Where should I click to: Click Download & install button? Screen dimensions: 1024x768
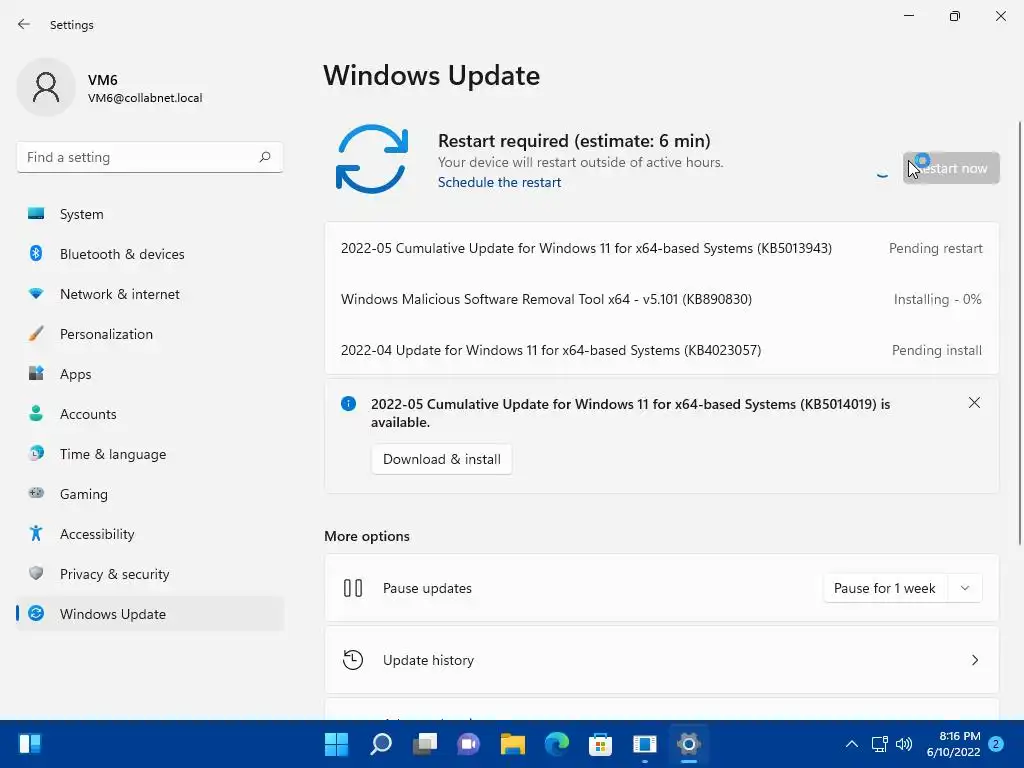click(441, 459)
